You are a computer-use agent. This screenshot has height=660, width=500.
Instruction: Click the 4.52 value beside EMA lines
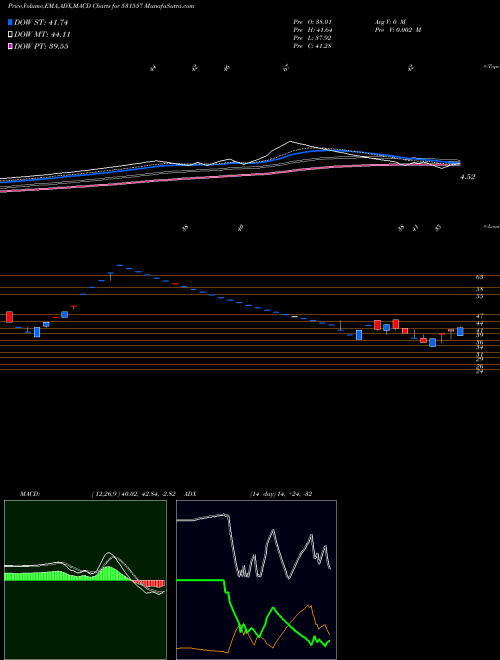[468, 177]
